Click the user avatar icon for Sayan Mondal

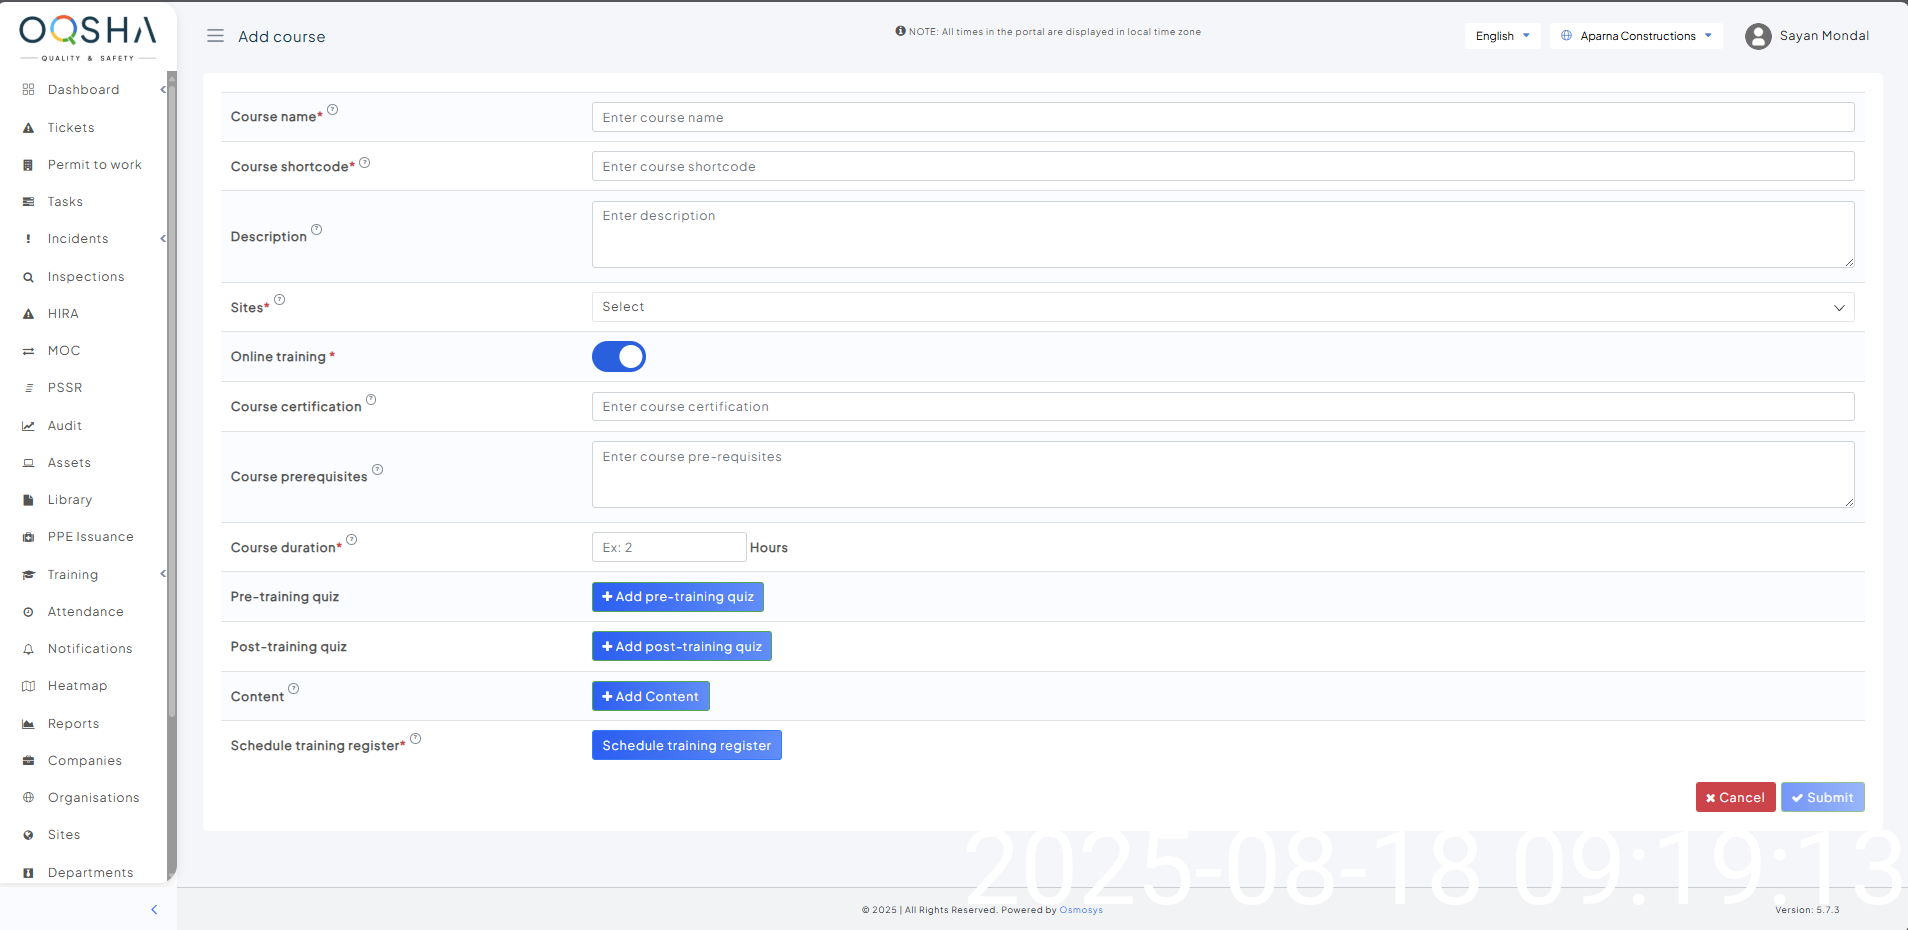point(1757,37)
